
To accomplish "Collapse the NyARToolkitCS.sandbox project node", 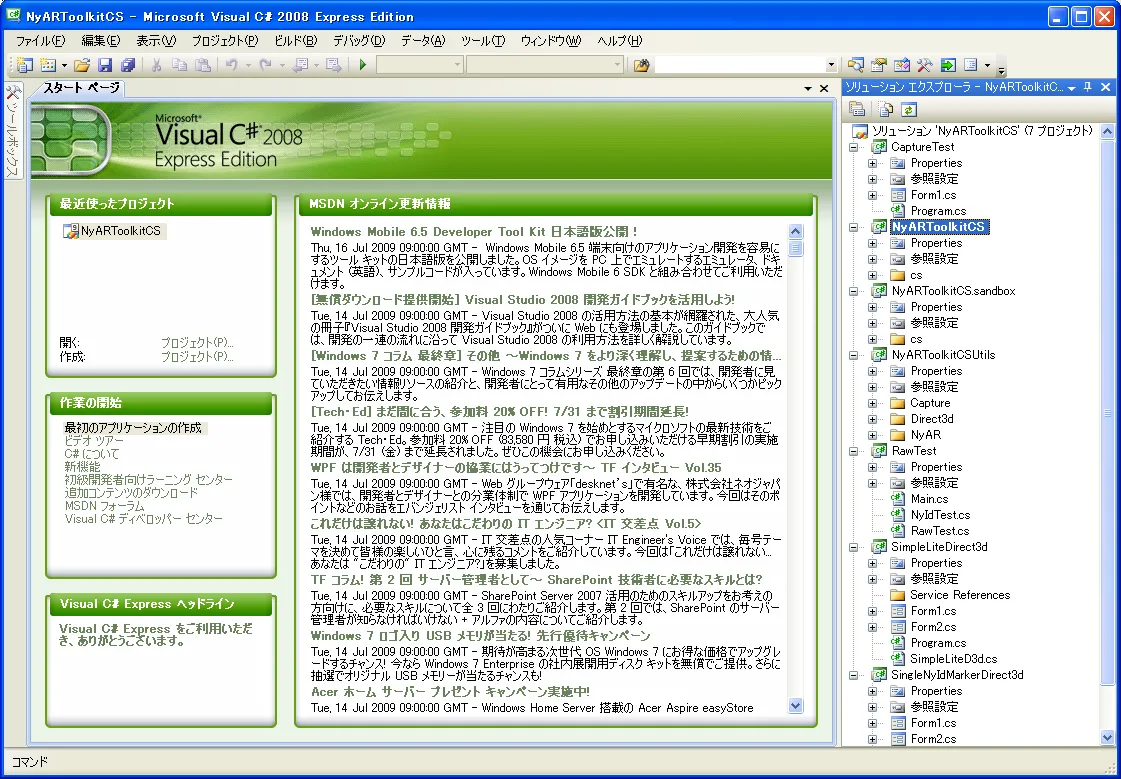I will [853, 291].
